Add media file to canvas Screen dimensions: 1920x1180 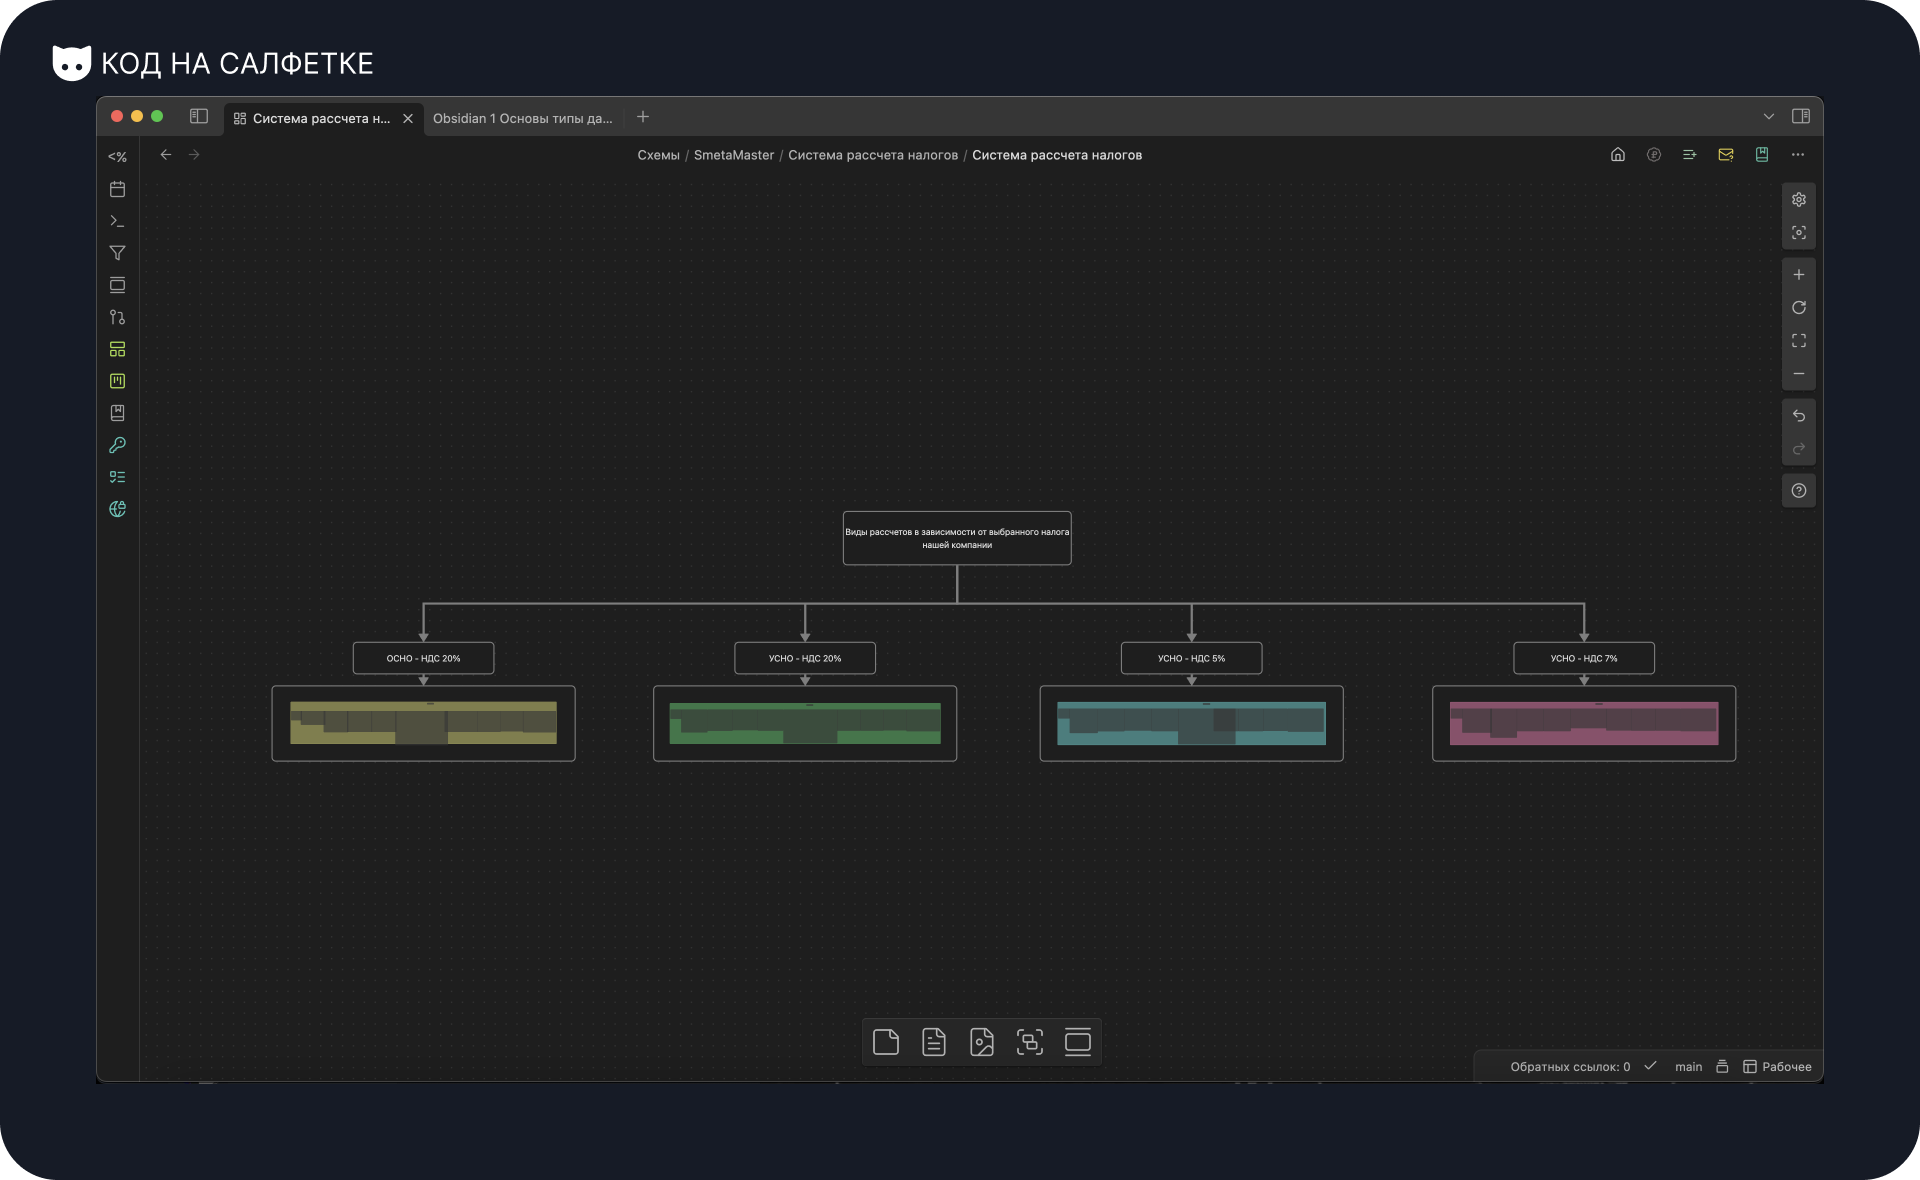pos(981,1042)
